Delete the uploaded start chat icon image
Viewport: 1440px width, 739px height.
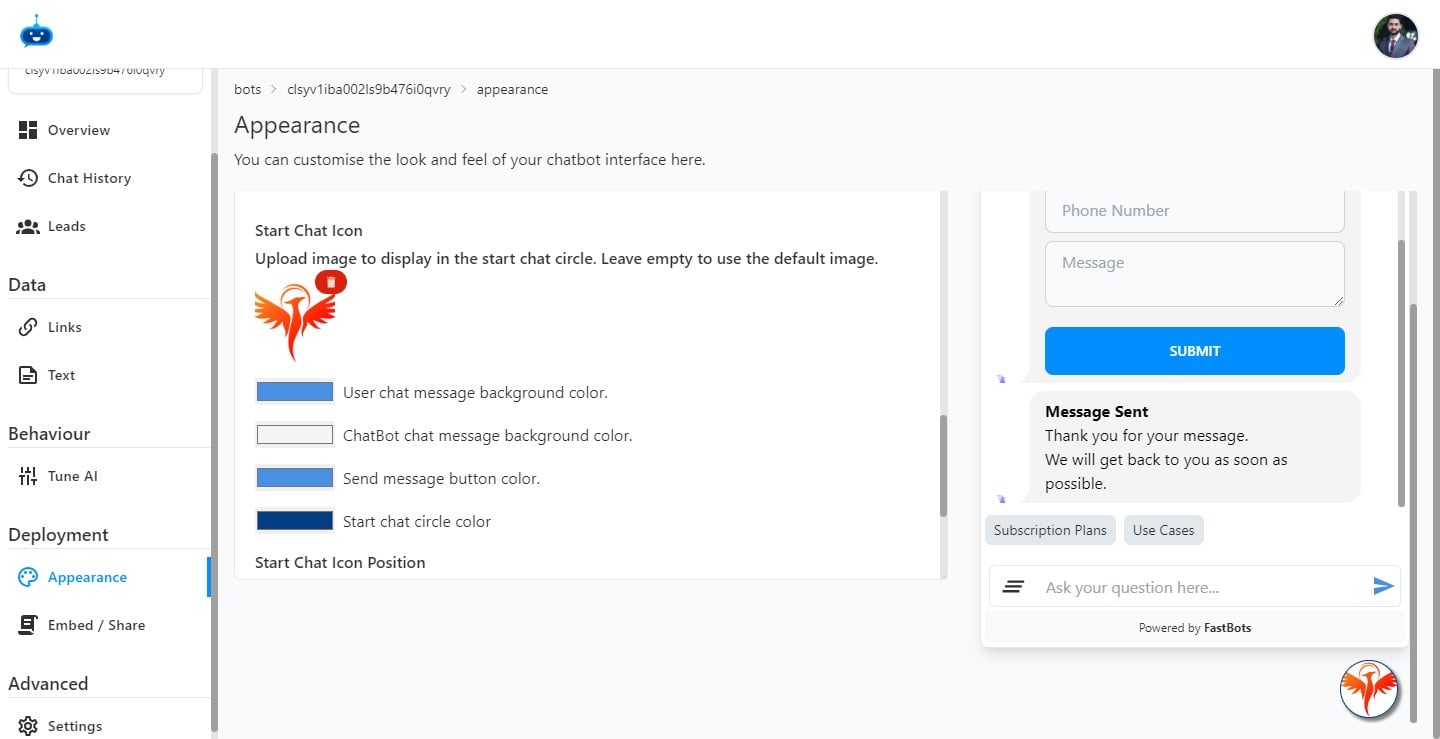330,281
